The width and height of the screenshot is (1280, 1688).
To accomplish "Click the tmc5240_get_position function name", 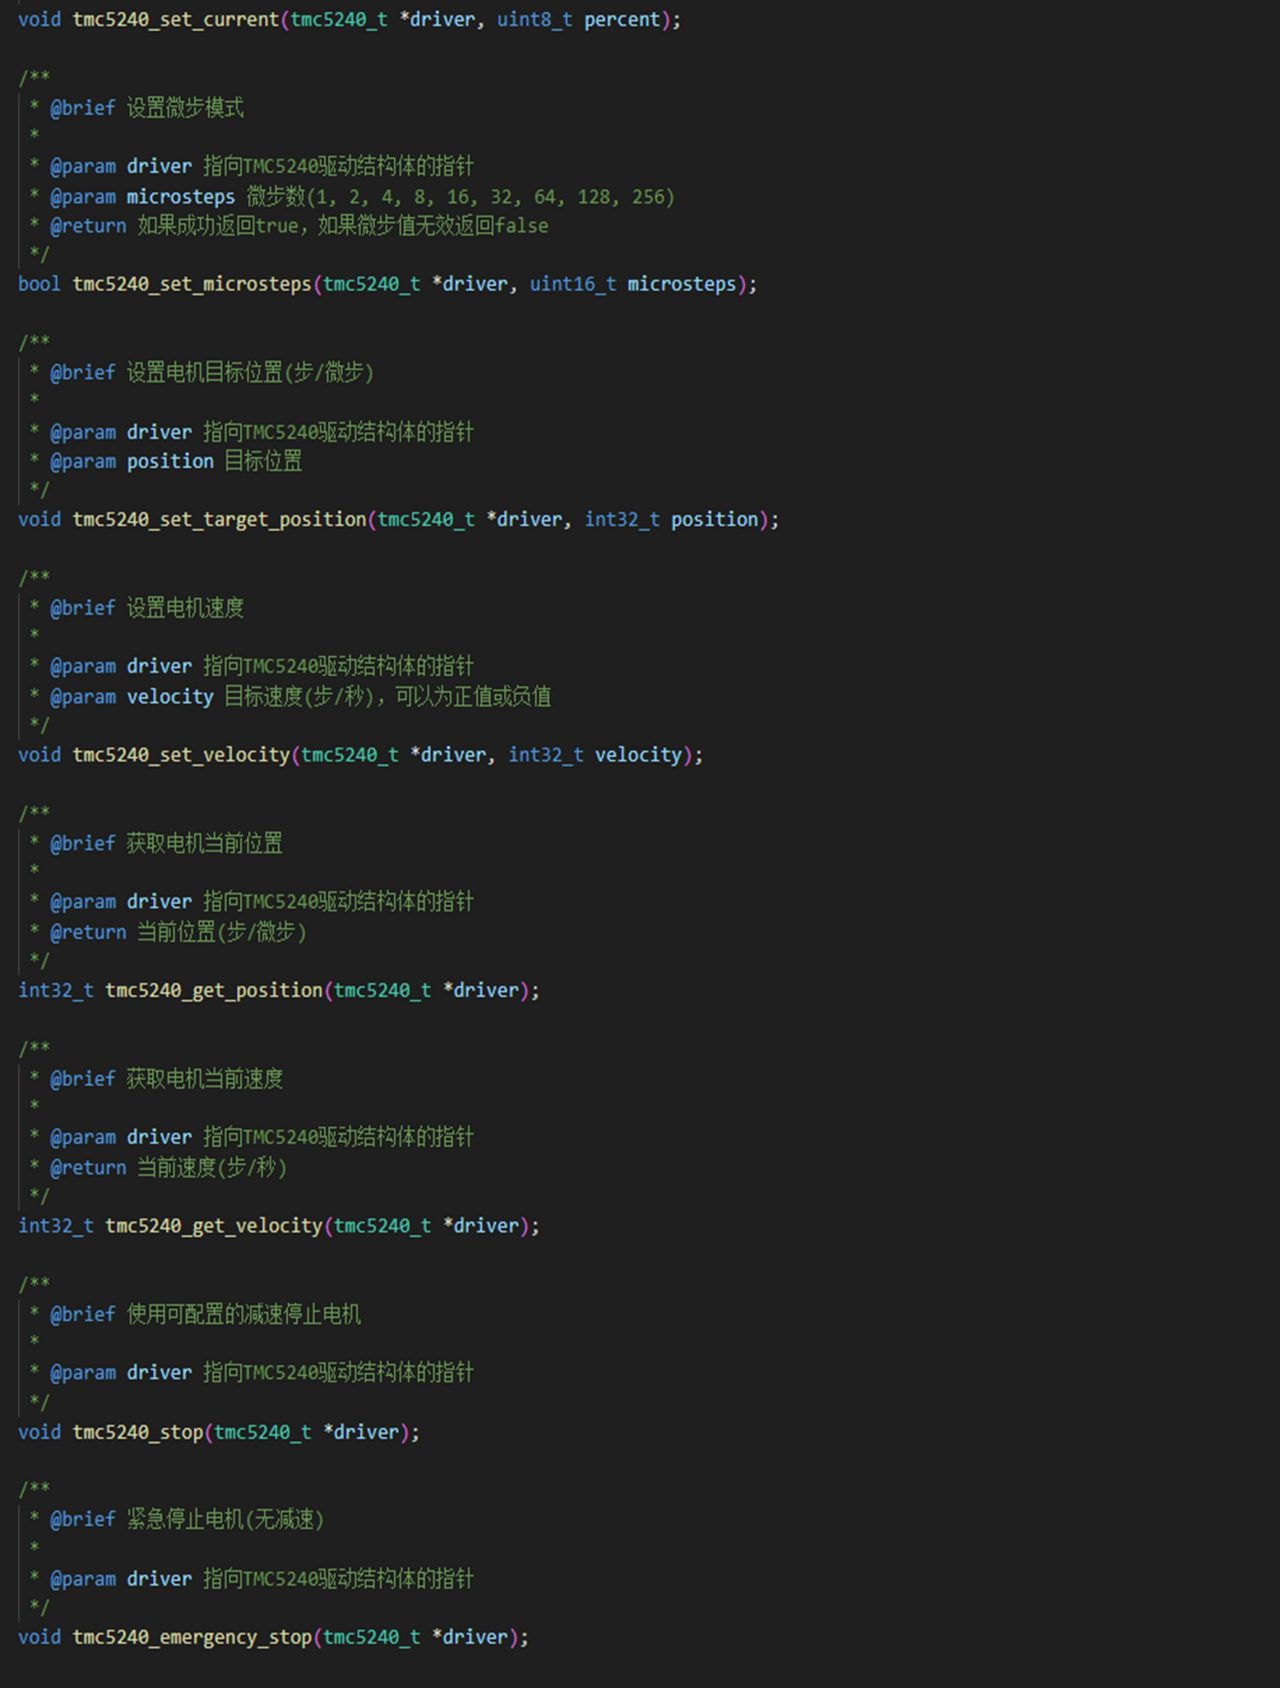I will tap(214, 990).
